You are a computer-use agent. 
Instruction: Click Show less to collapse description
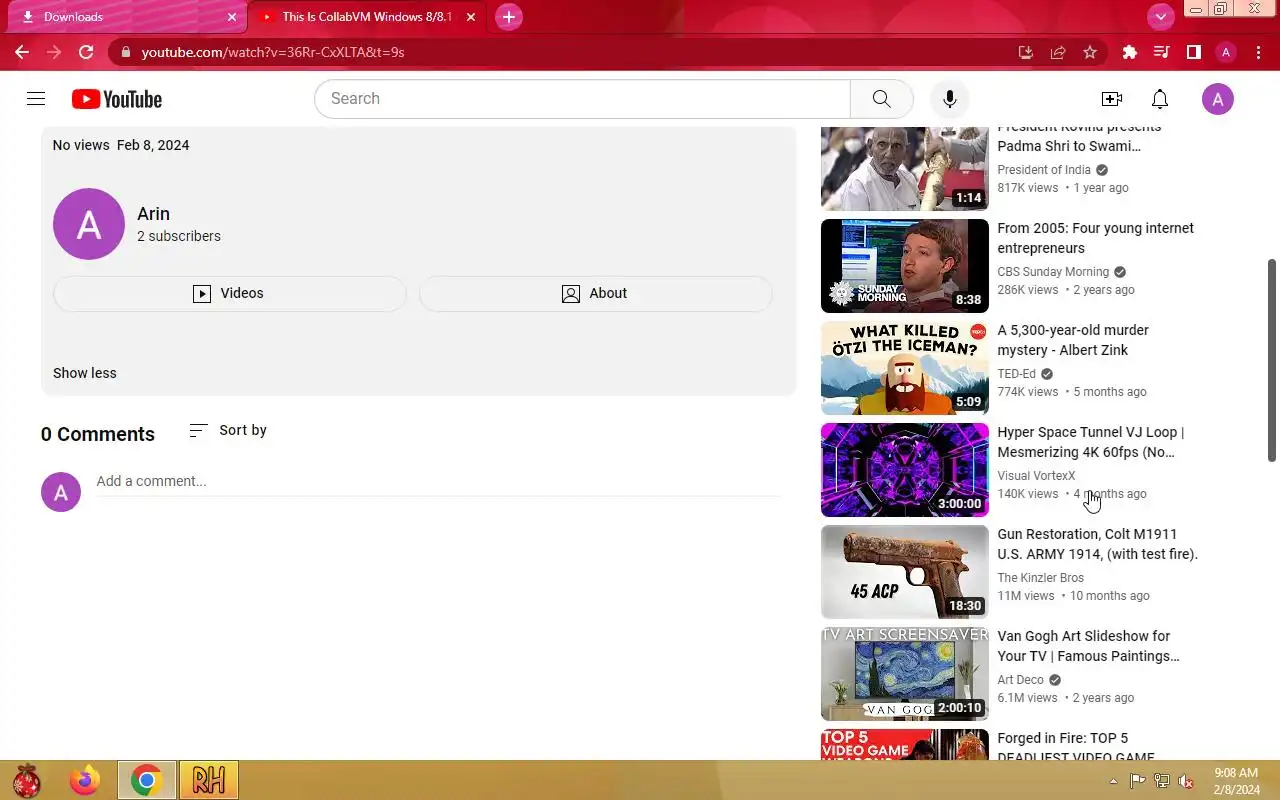tap(85, 373)
